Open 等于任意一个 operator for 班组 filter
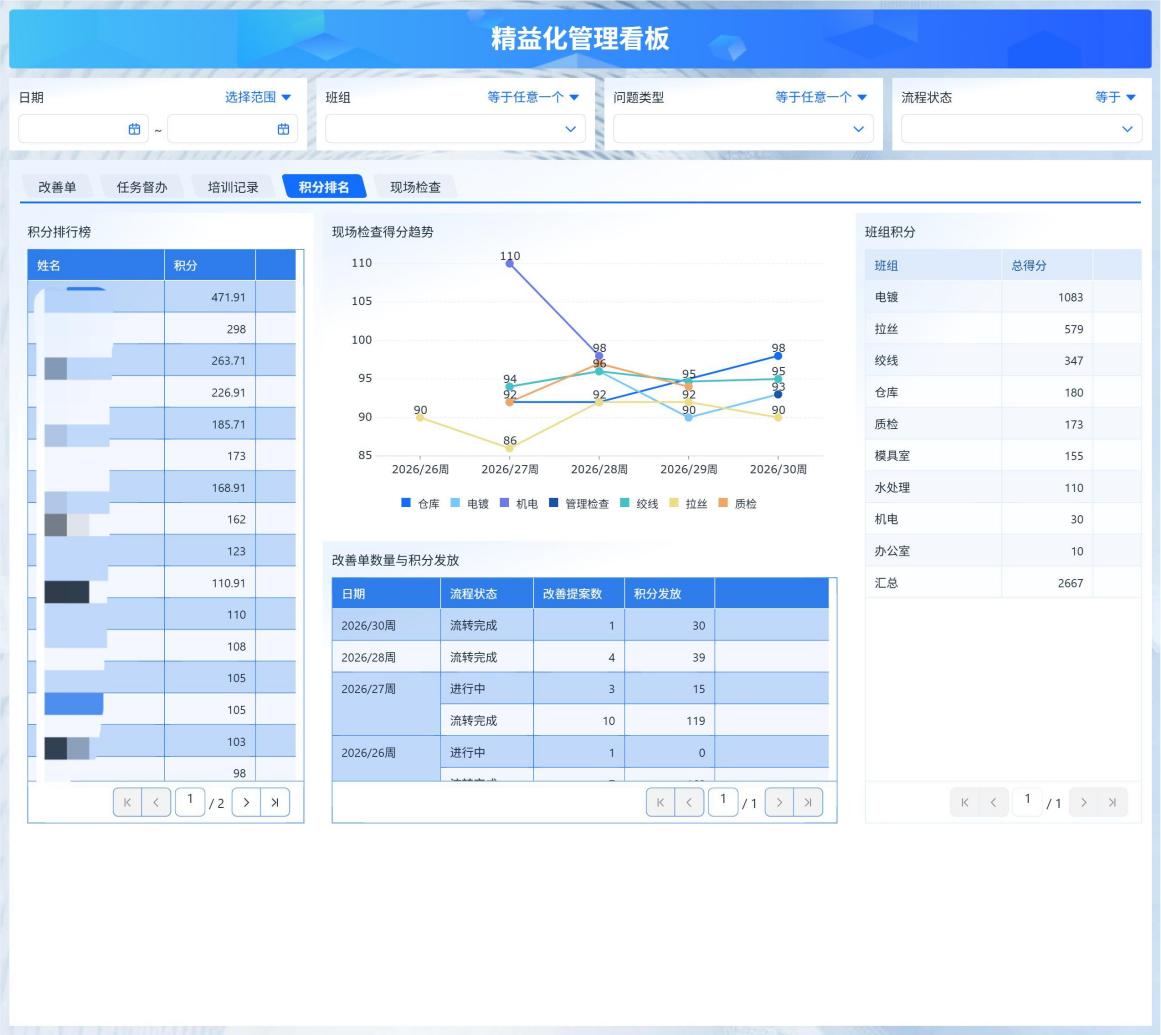 (532, 97)
